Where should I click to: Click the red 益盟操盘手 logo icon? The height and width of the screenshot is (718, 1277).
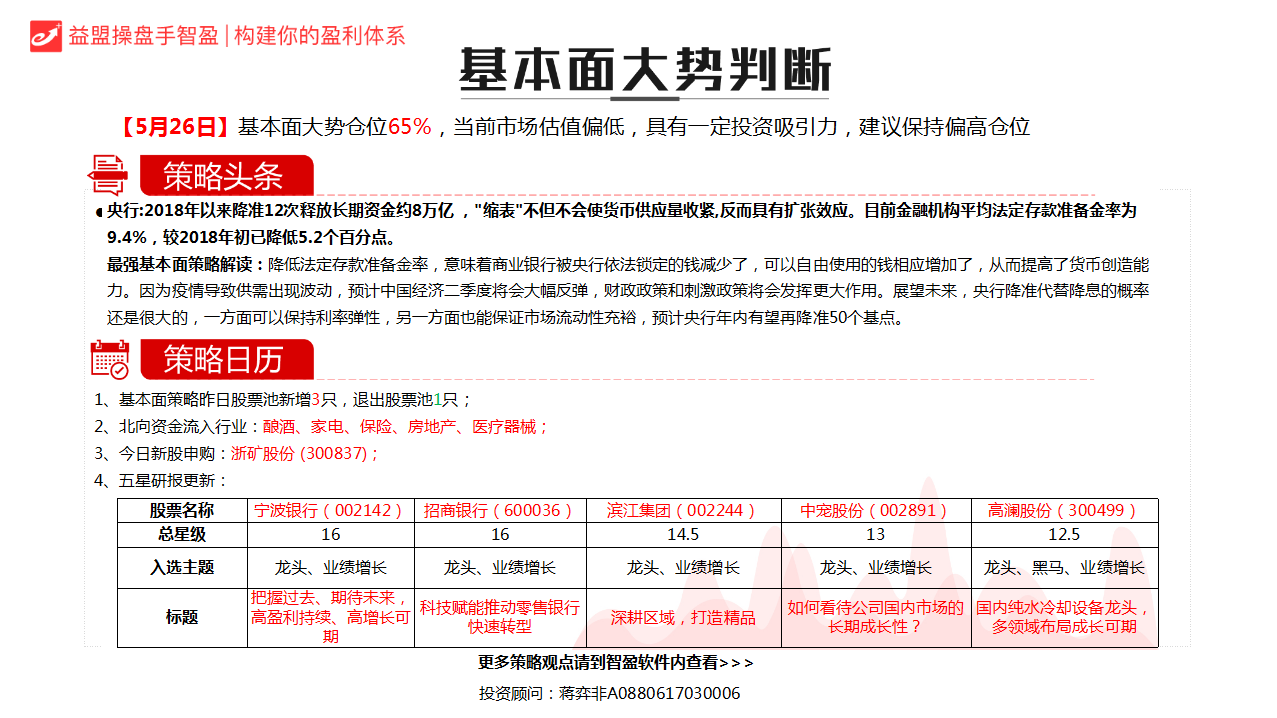click(x=46, y=35)
